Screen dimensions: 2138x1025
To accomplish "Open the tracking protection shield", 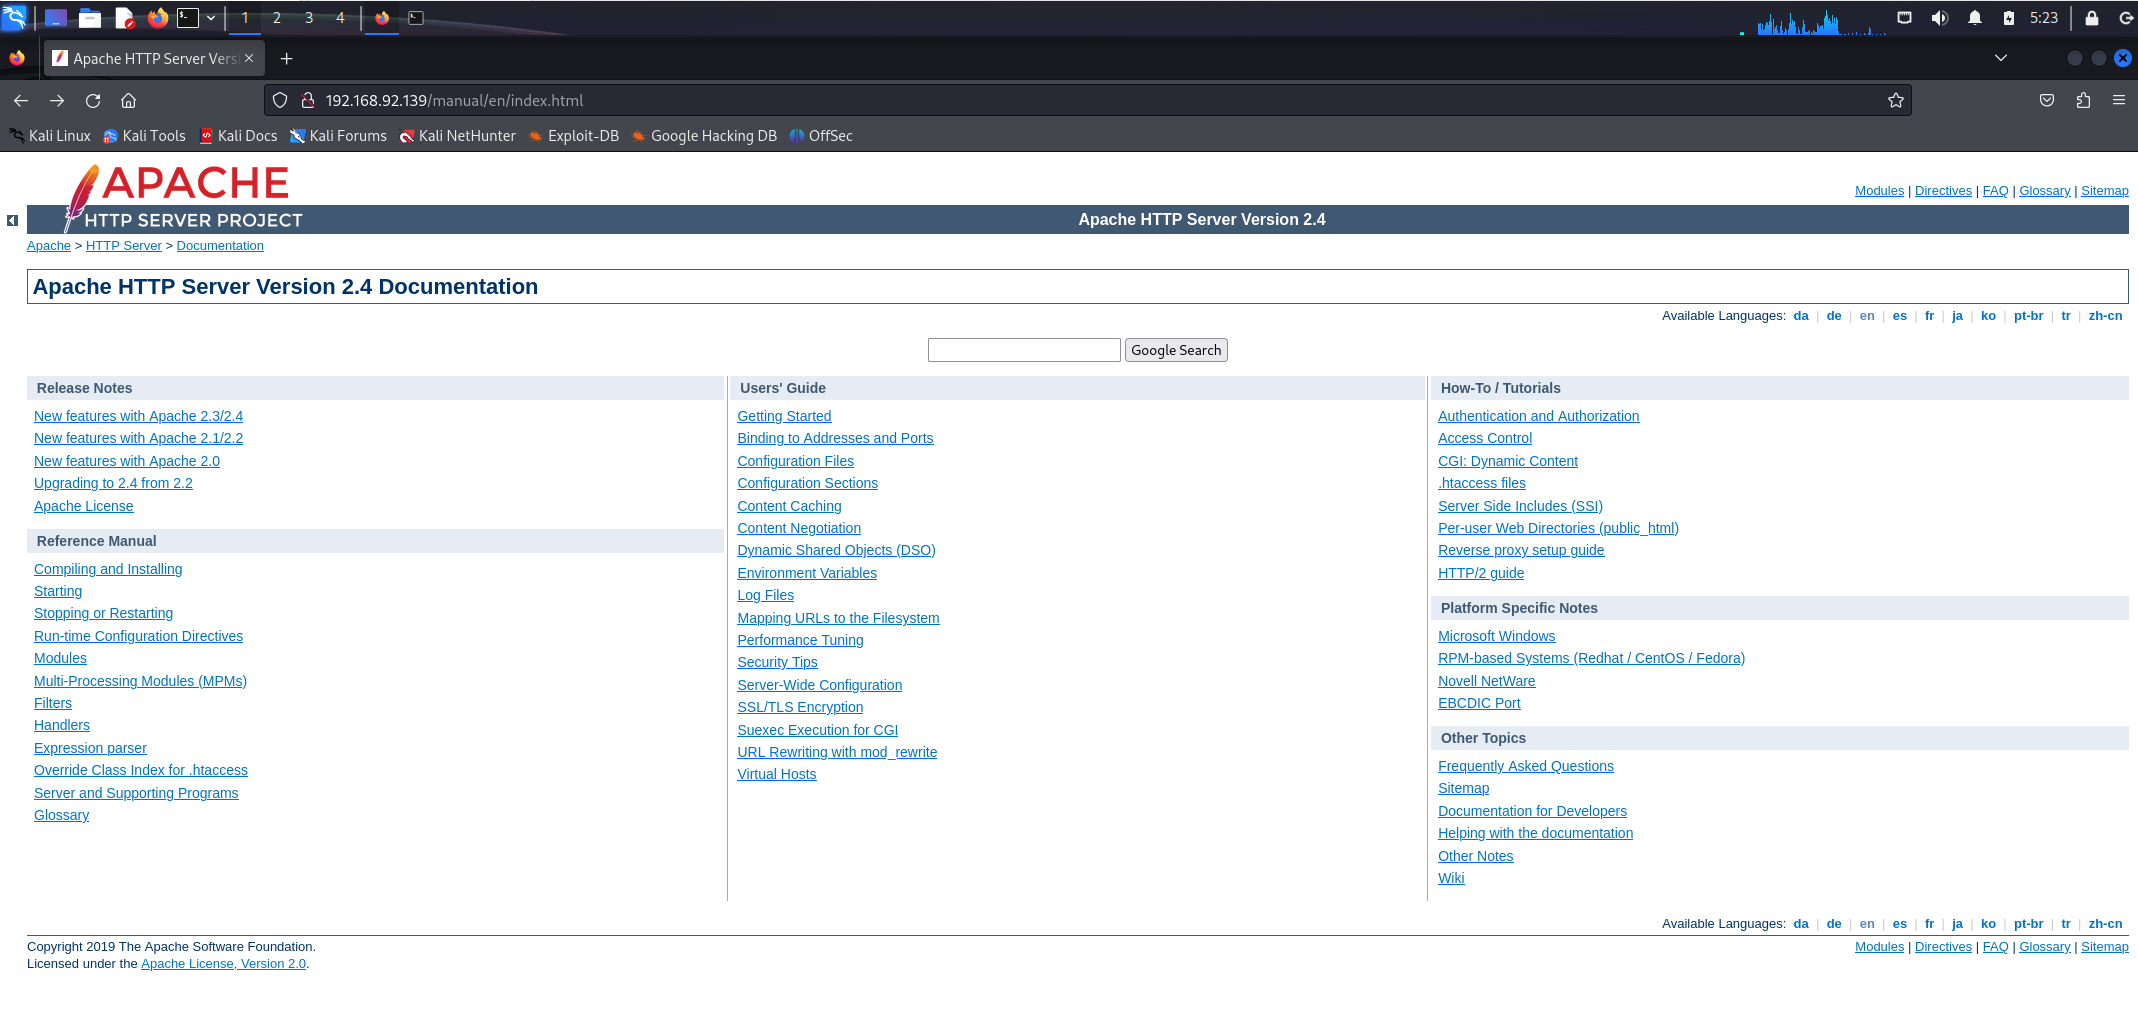I will (280, 100).
